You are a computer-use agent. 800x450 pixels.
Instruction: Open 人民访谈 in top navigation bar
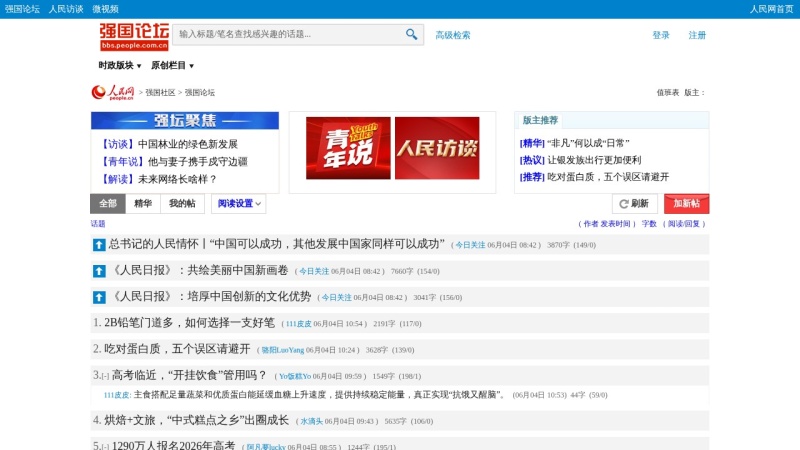[66, 9]
